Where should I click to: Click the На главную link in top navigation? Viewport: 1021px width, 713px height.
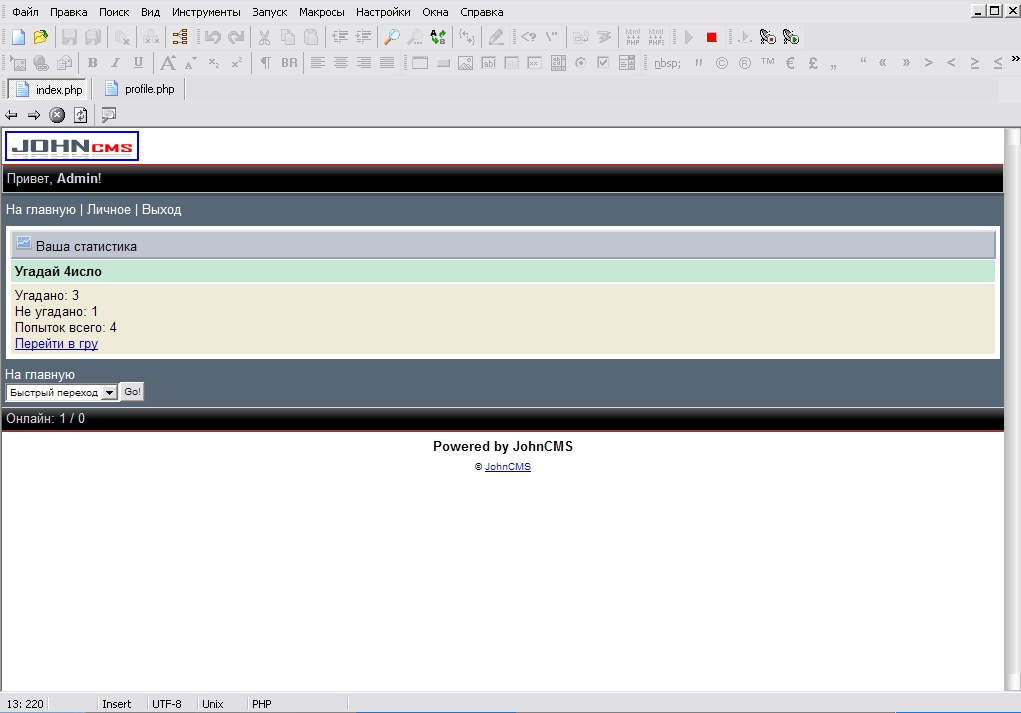point(40,210)
